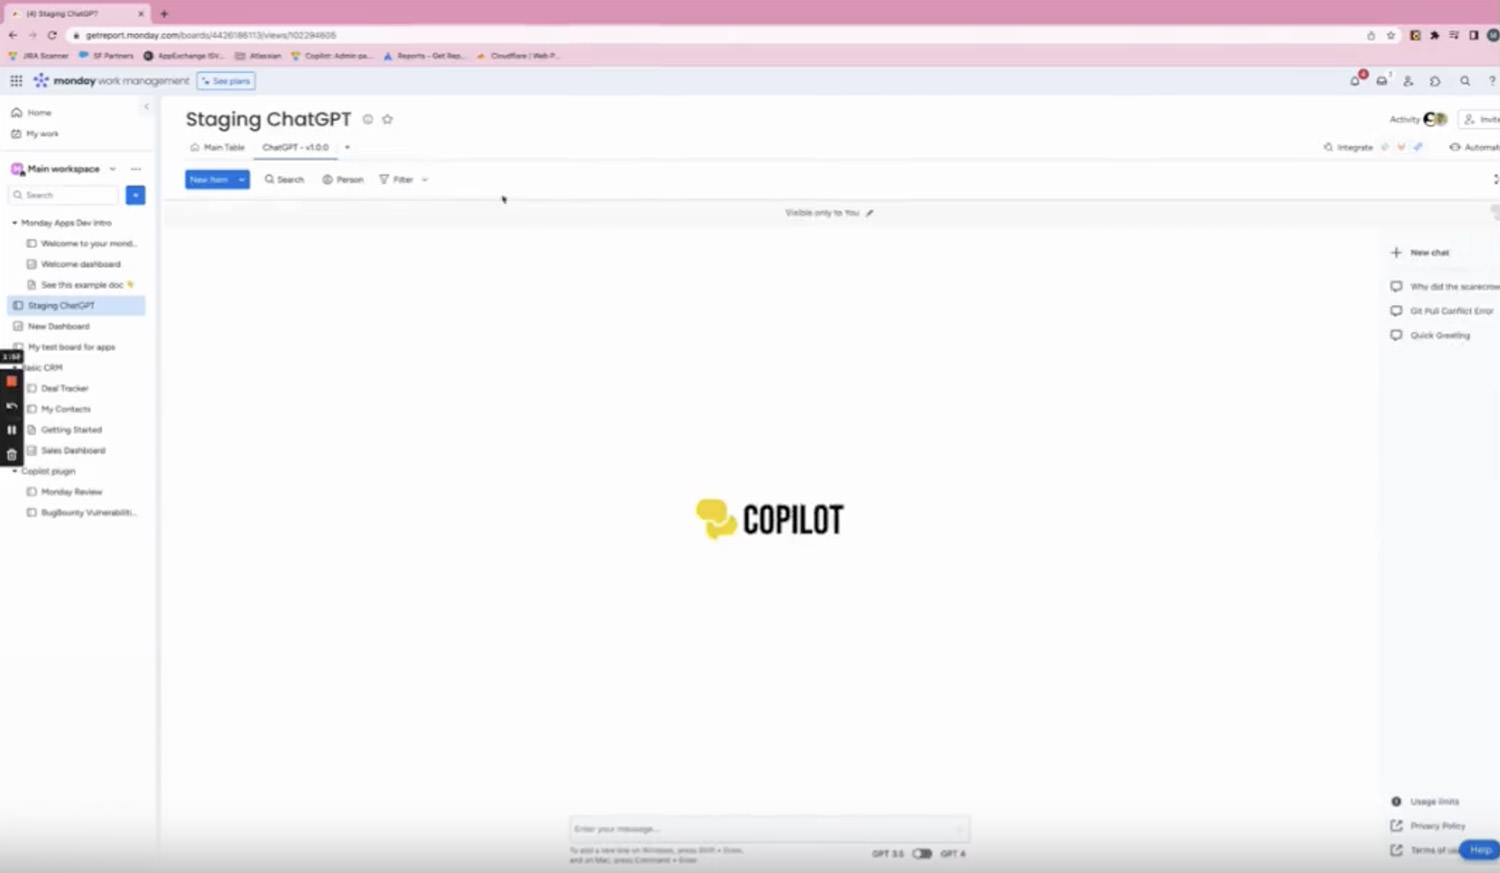Open the question mark help icon
The height and width of the screenshot is (873, 1500).
click(x=1492, y=81)
